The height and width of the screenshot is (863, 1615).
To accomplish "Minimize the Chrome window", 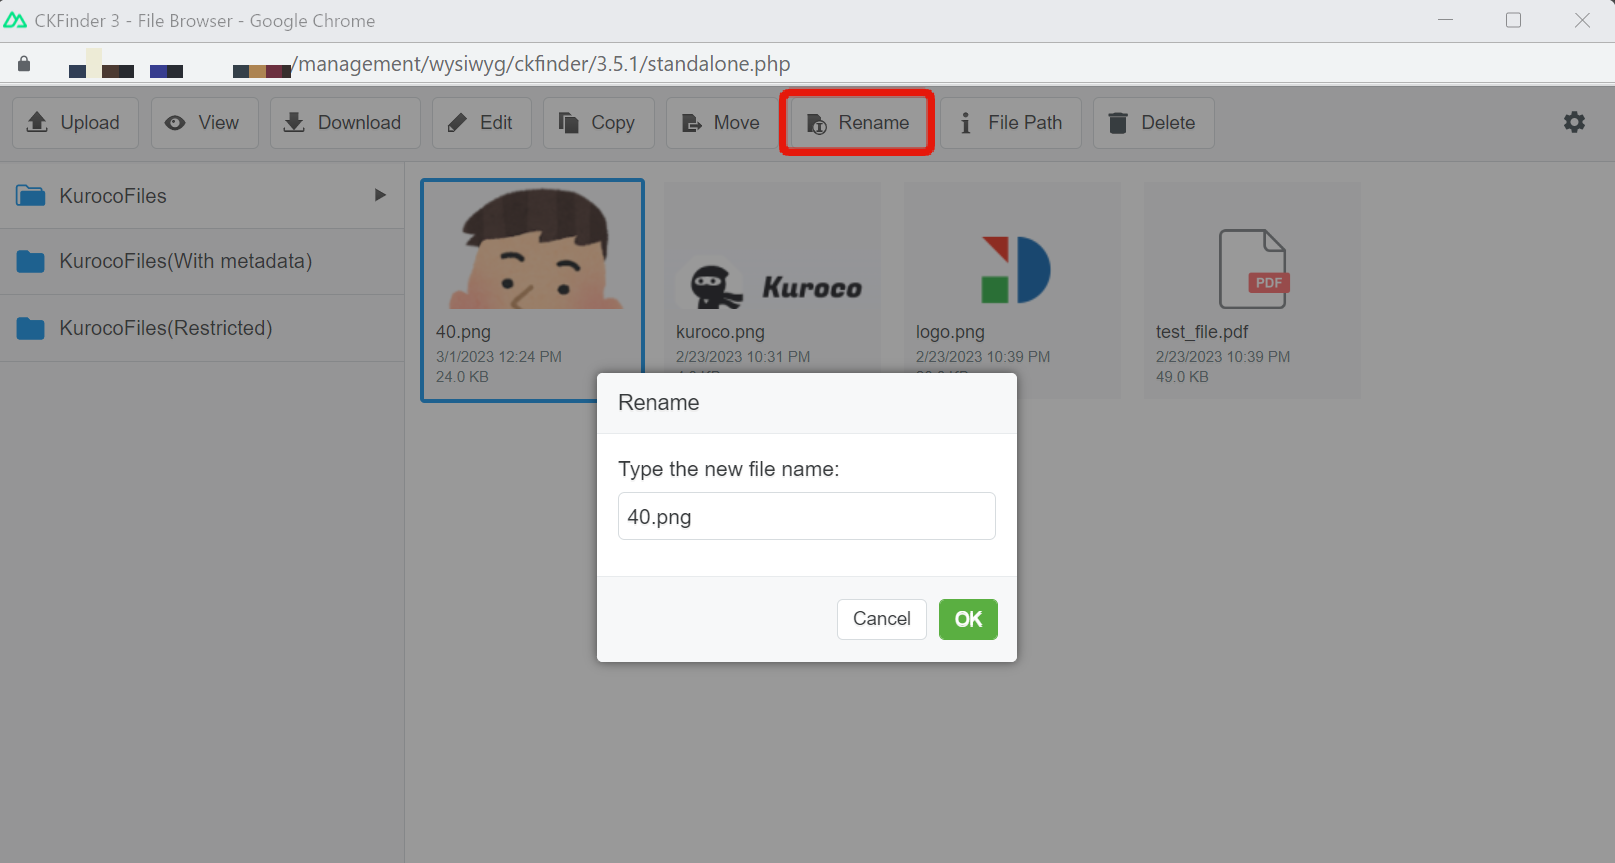I will tap(1445, 20).
